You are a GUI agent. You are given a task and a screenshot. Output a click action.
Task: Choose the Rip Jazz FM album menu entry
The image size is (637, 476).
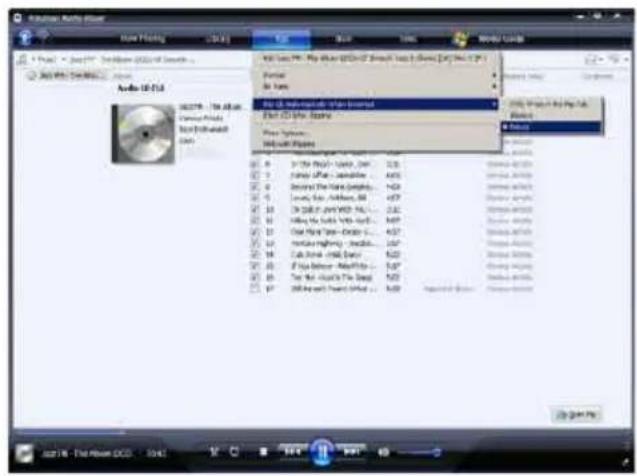[x=375, y=58]
